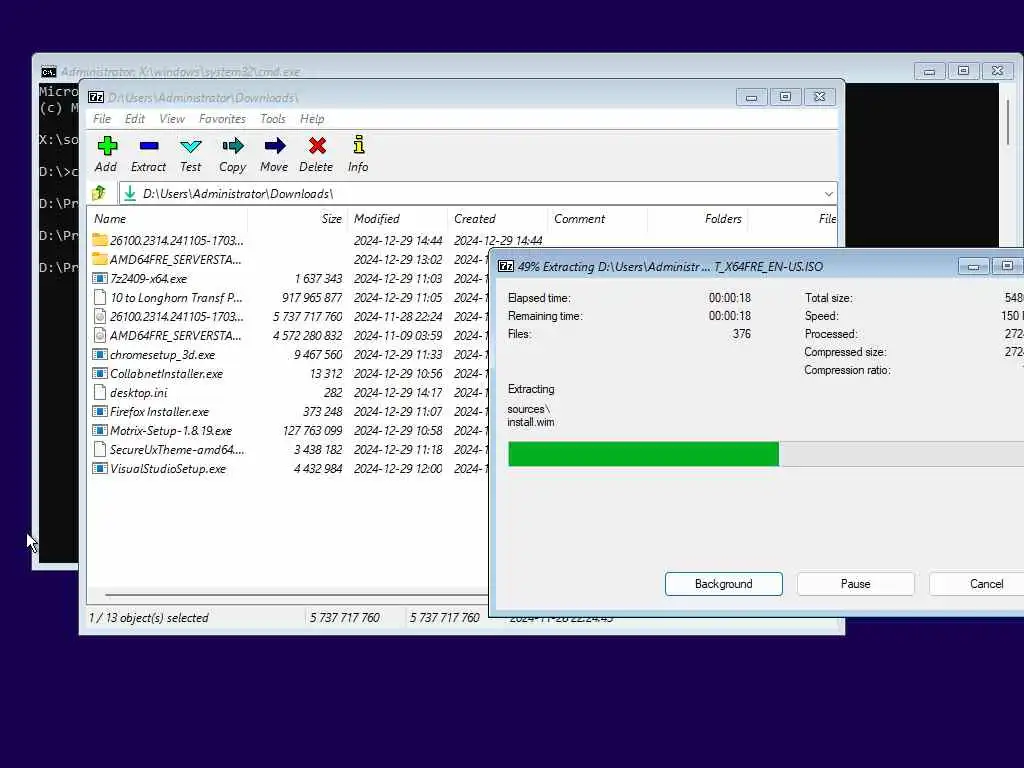Select the 5 737 717 760 byte ISO file icon
Viewport: 1024px width, 768px height.
point(99,316)
